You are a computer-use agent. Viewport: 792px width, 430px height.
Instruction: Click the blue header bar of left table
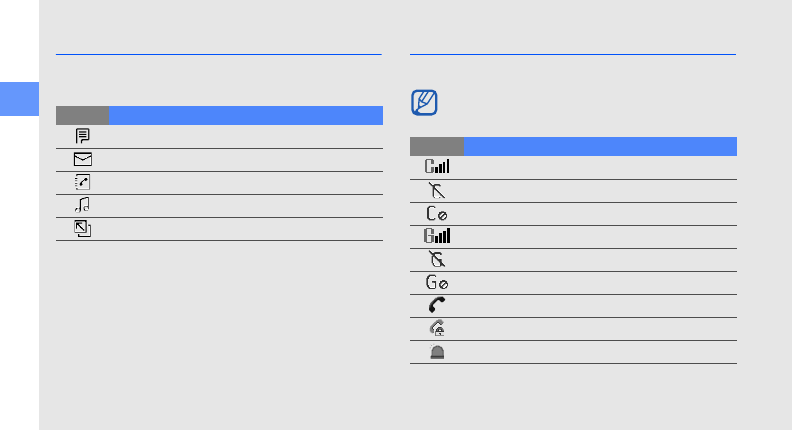point(246,114)
